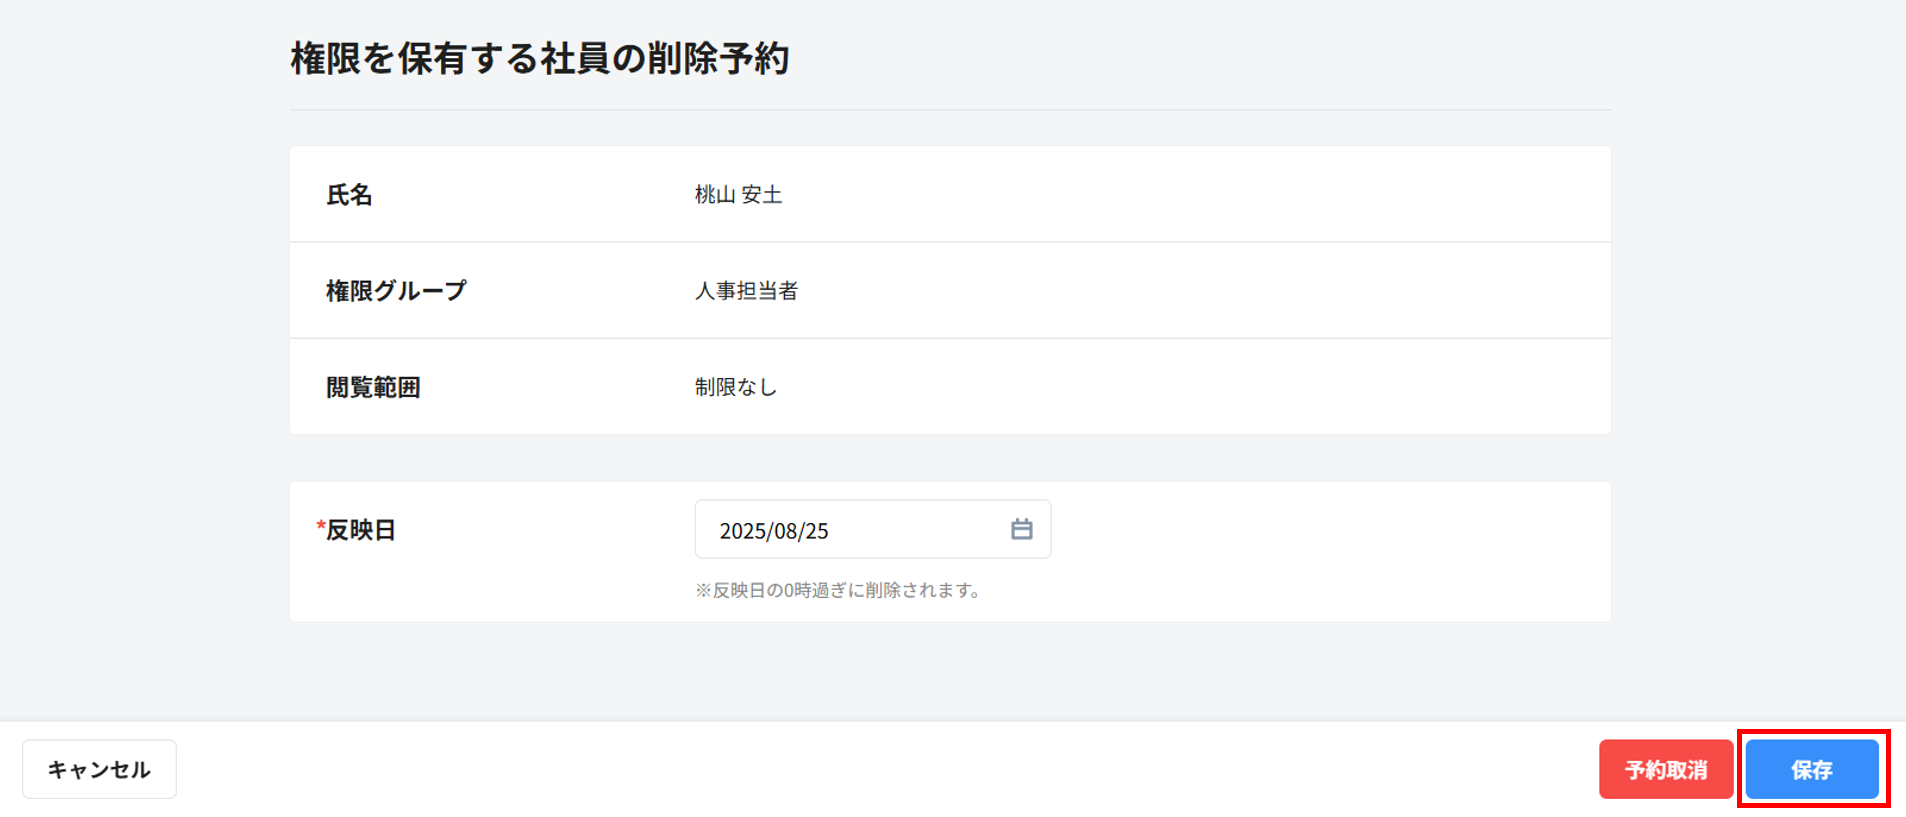This screenshot has width=1906, height=817.
Task: Open the calendar picker icon in the date field
Action: click(1021, 529)
